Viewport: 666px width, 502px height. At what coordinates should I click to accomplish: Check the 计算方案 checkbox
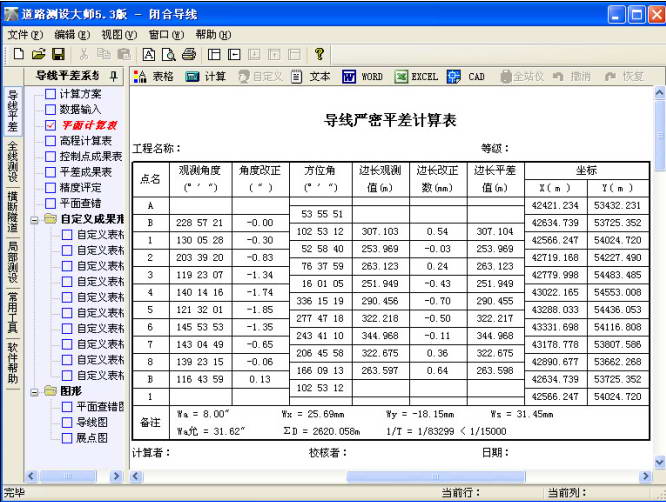click(x=50, y=93)
